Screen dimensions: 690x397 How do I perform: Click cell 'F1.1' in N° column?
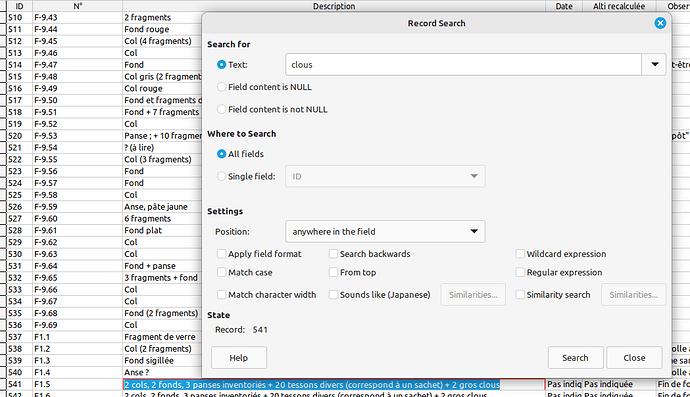click(77, 337)
